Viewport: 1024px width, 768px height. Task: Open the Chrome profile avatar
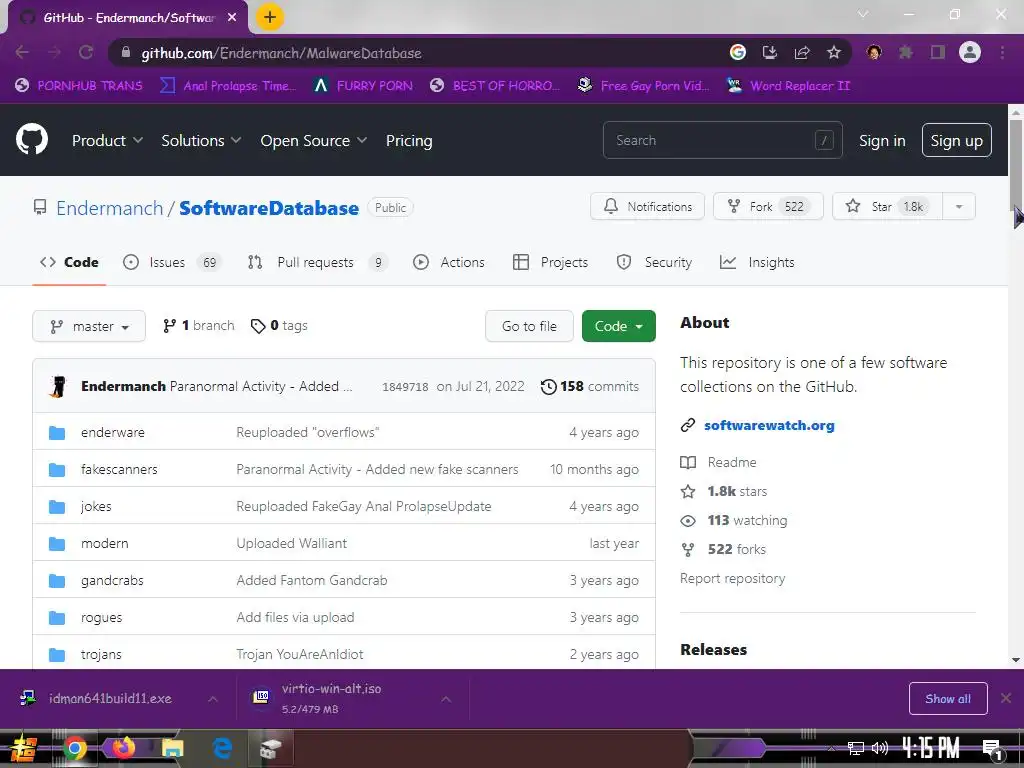(970, 52)
